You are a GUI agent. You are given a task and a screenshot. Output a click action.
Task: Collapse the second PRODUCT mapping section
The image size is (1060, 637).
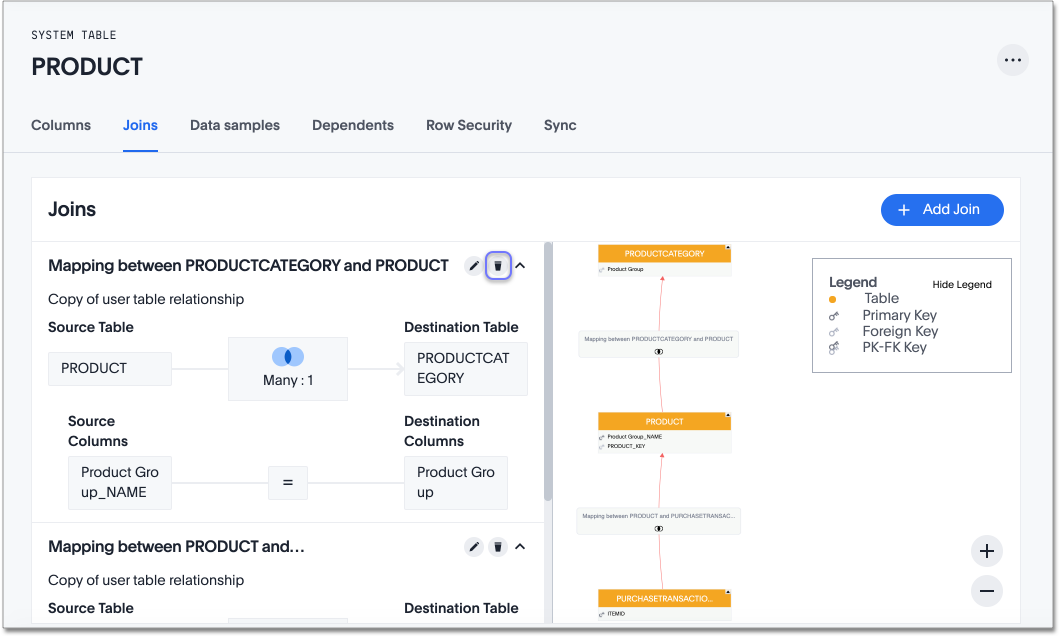pyautogui.click(x=520, y=547)
